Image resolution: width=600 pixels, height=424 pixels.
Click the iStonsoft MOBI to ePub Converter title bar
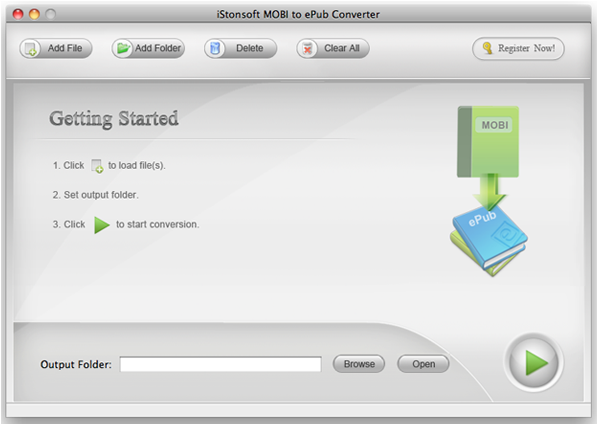click(300, 14)
